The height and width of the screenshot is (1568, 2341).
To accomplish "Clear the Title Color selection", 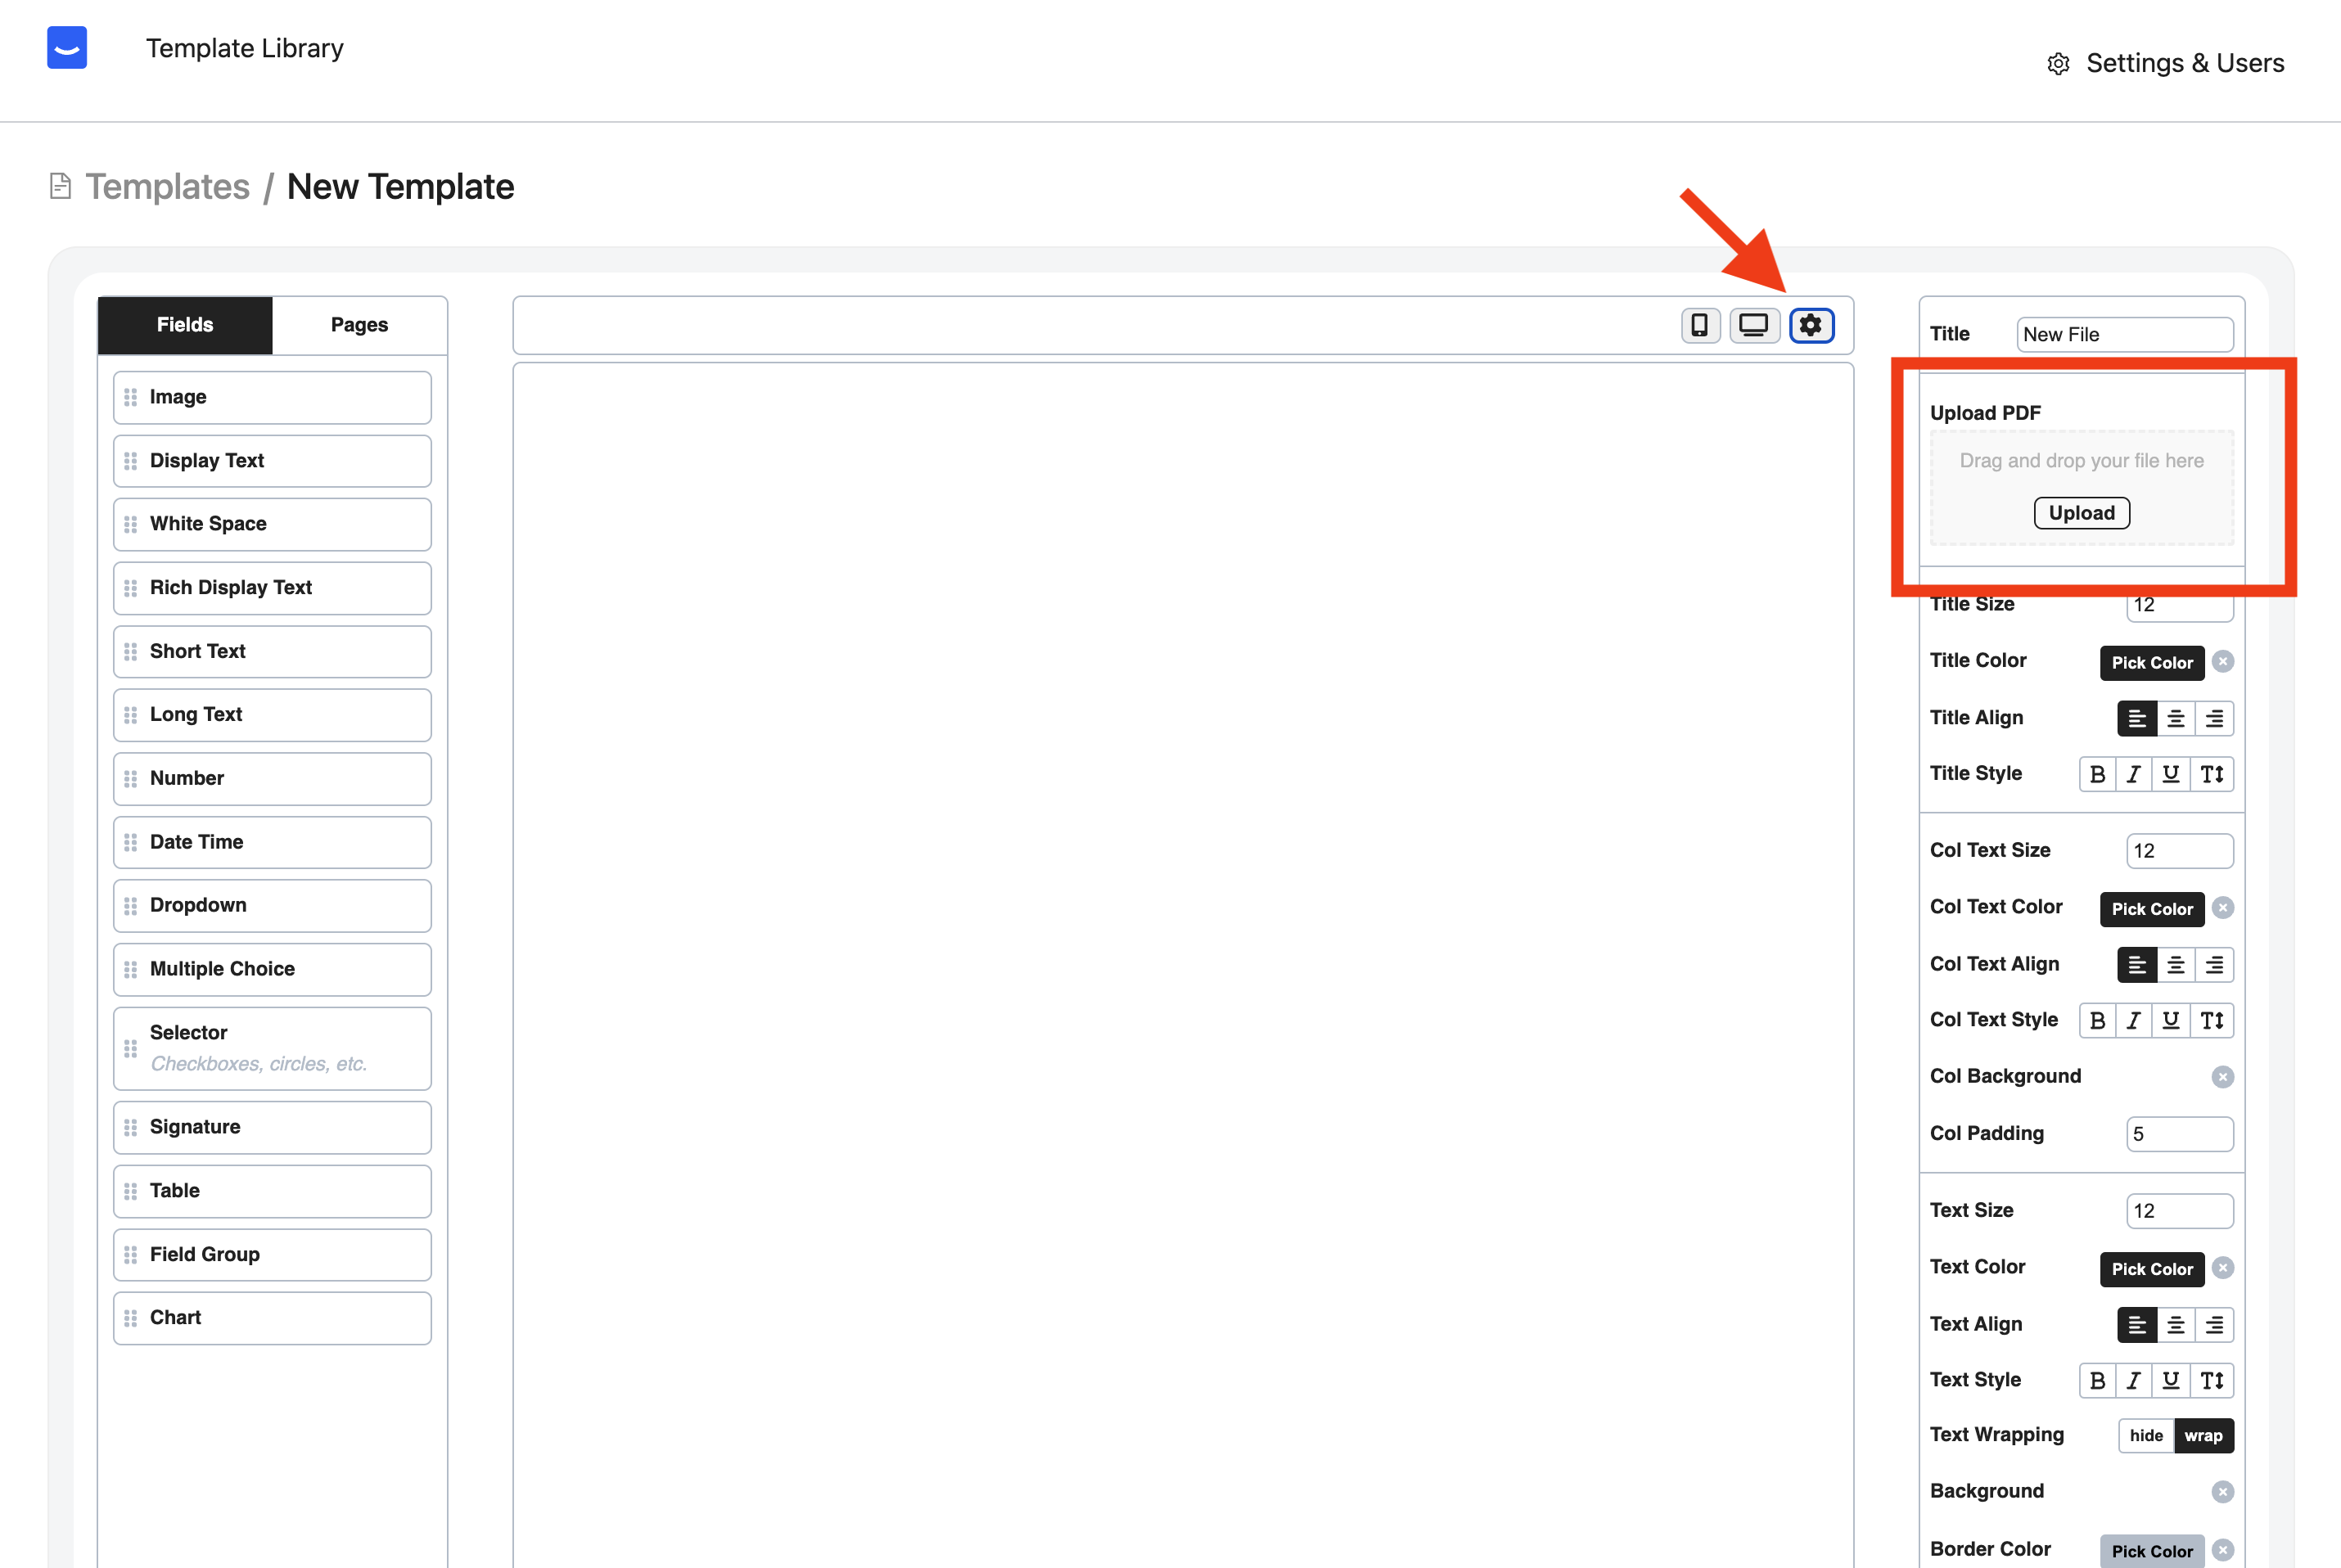I will 2222,661.
